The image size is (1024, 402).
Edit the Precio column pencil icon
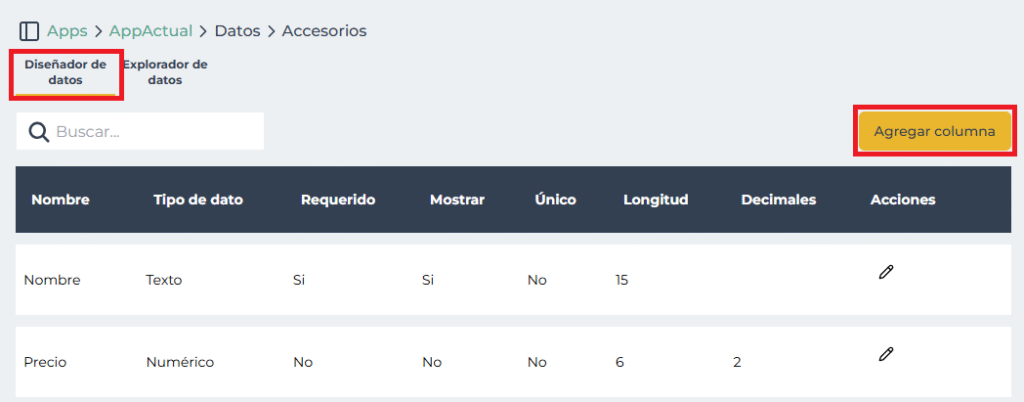[885, 354]
